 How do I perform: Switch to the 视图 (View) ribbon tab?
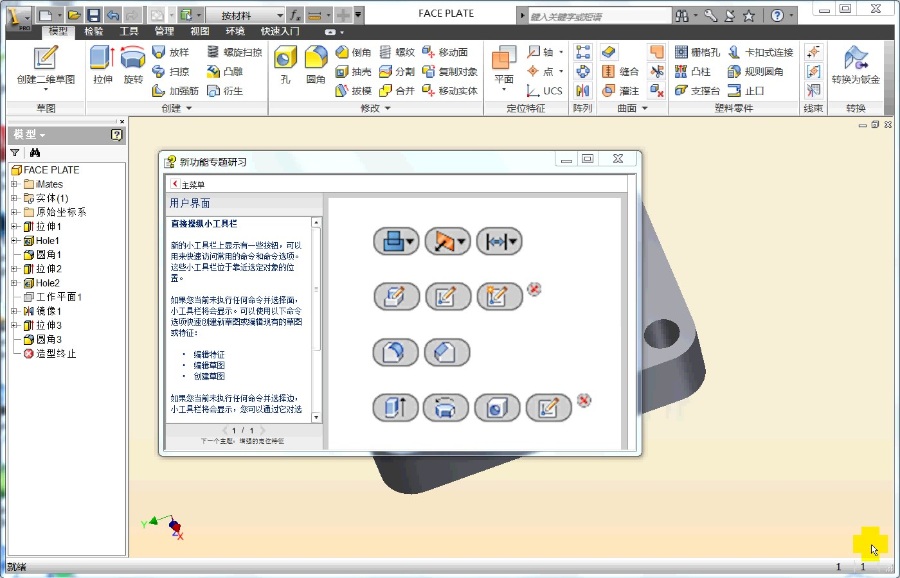[200, 32]
